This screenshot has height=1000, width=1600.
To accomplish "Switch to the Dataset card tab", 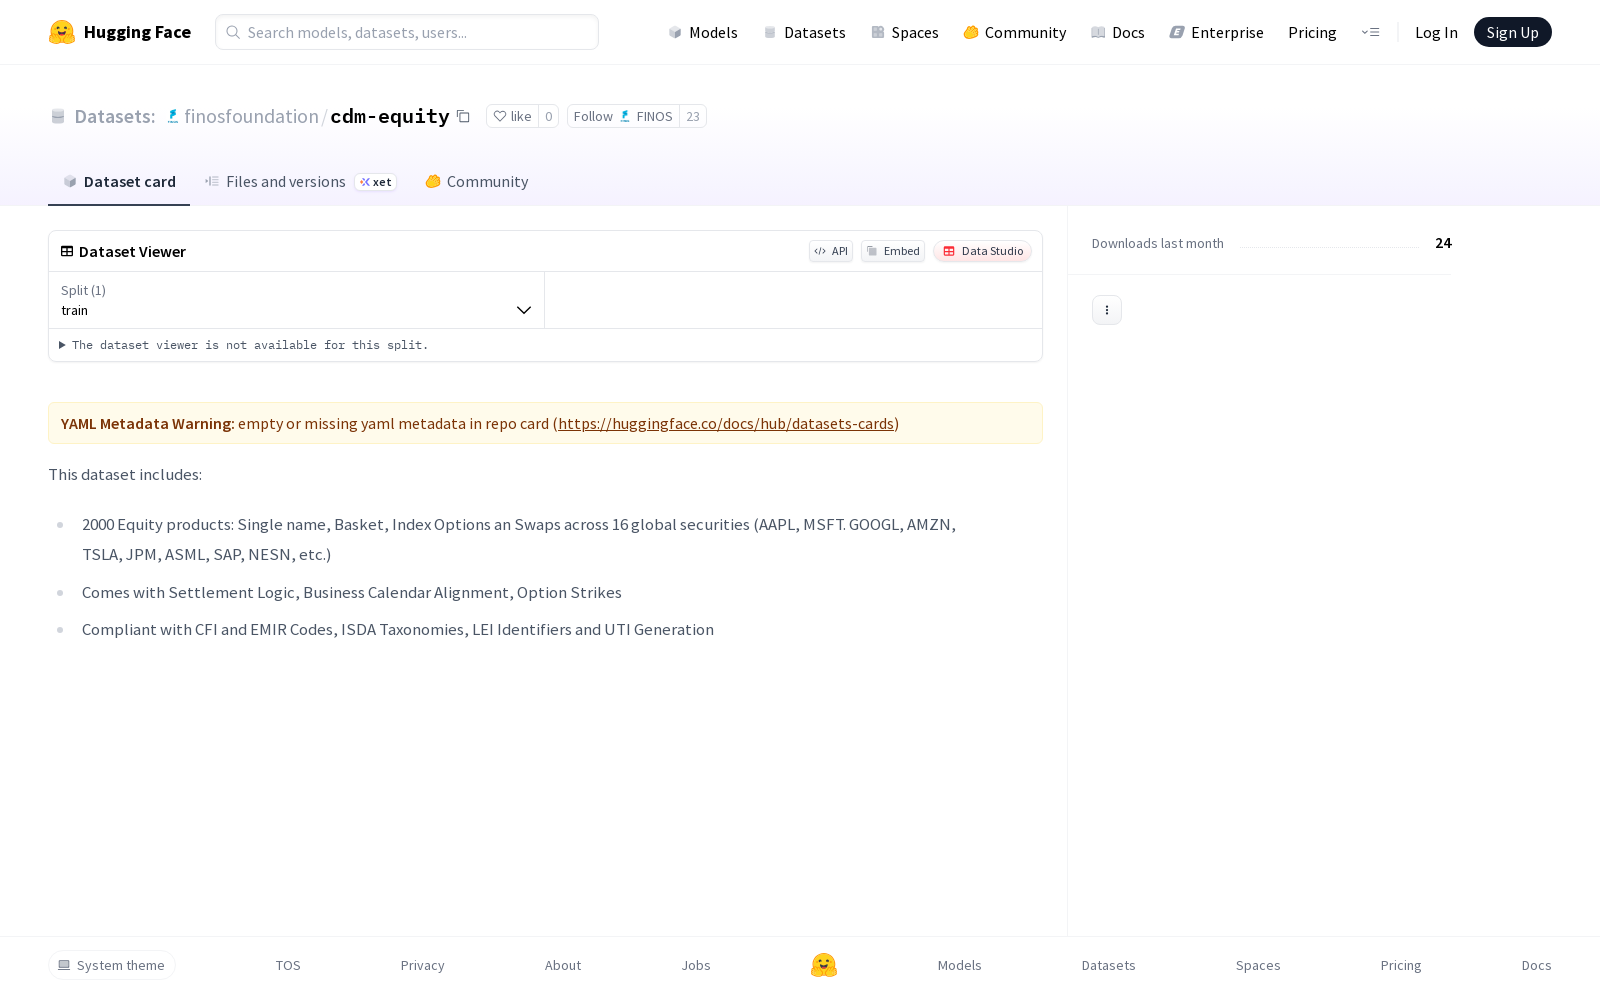I will [x=119, y=181].
